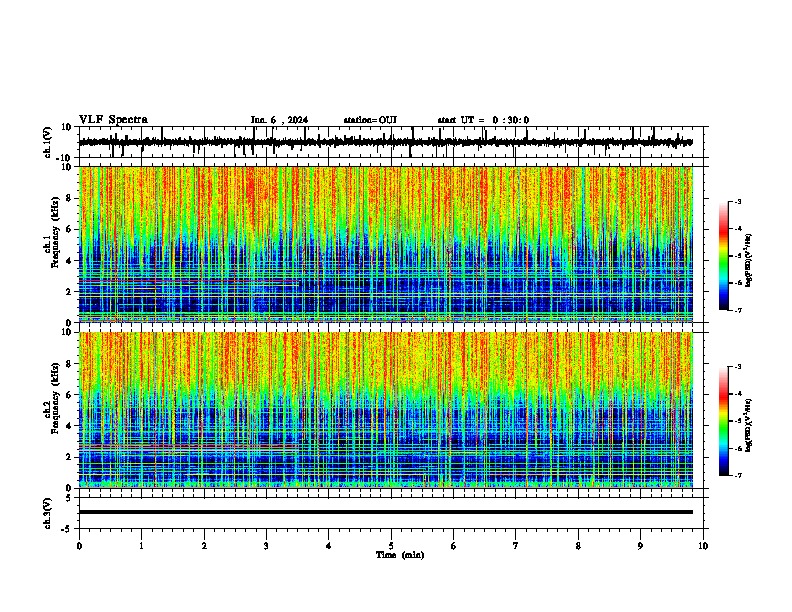Click the colour bar beside the ch.2 spectrogram
The height and width of the screenshot is (612, 792).
coord(724,421)
